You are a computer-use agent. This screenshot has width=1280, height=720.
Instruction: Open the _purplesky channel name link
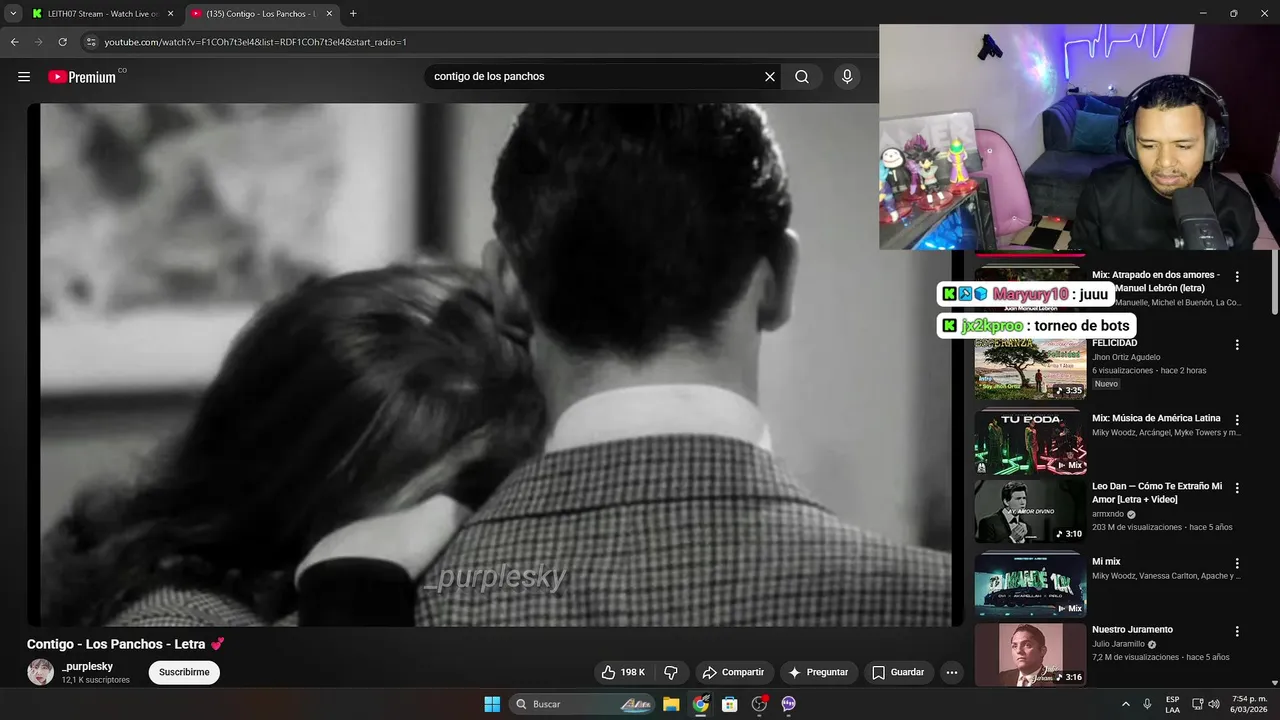[87, 666]
